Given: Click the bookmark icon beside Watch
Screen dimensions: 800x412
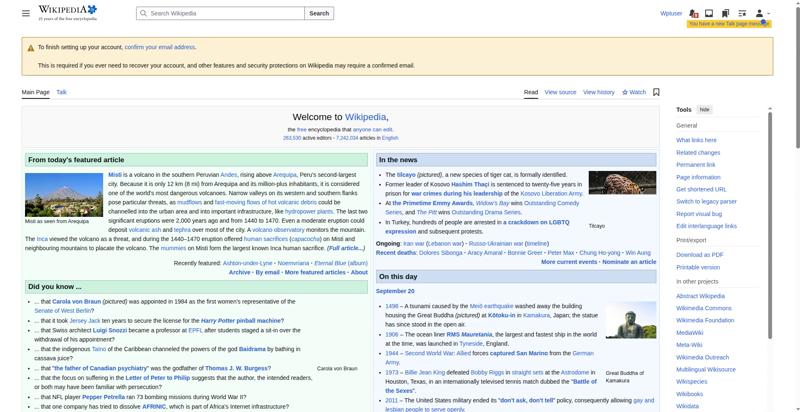Looking at the screenshot, I should pos(656,92).
